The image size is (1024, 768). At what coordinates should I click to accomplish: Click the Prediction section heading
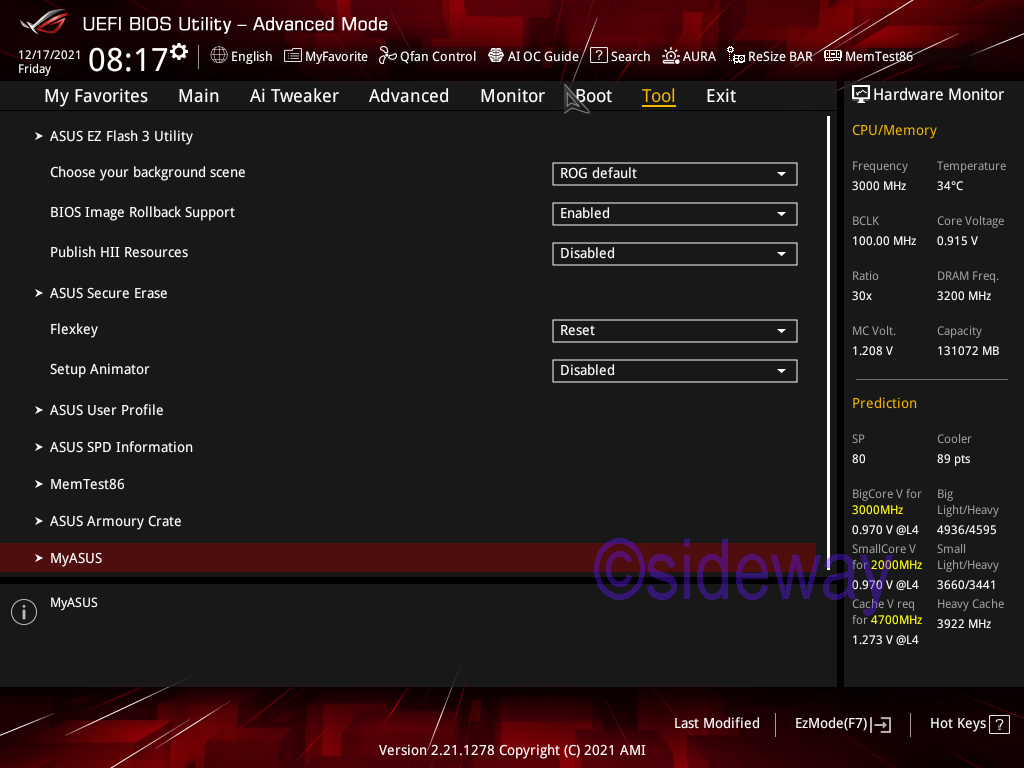[x=884, y=403]
